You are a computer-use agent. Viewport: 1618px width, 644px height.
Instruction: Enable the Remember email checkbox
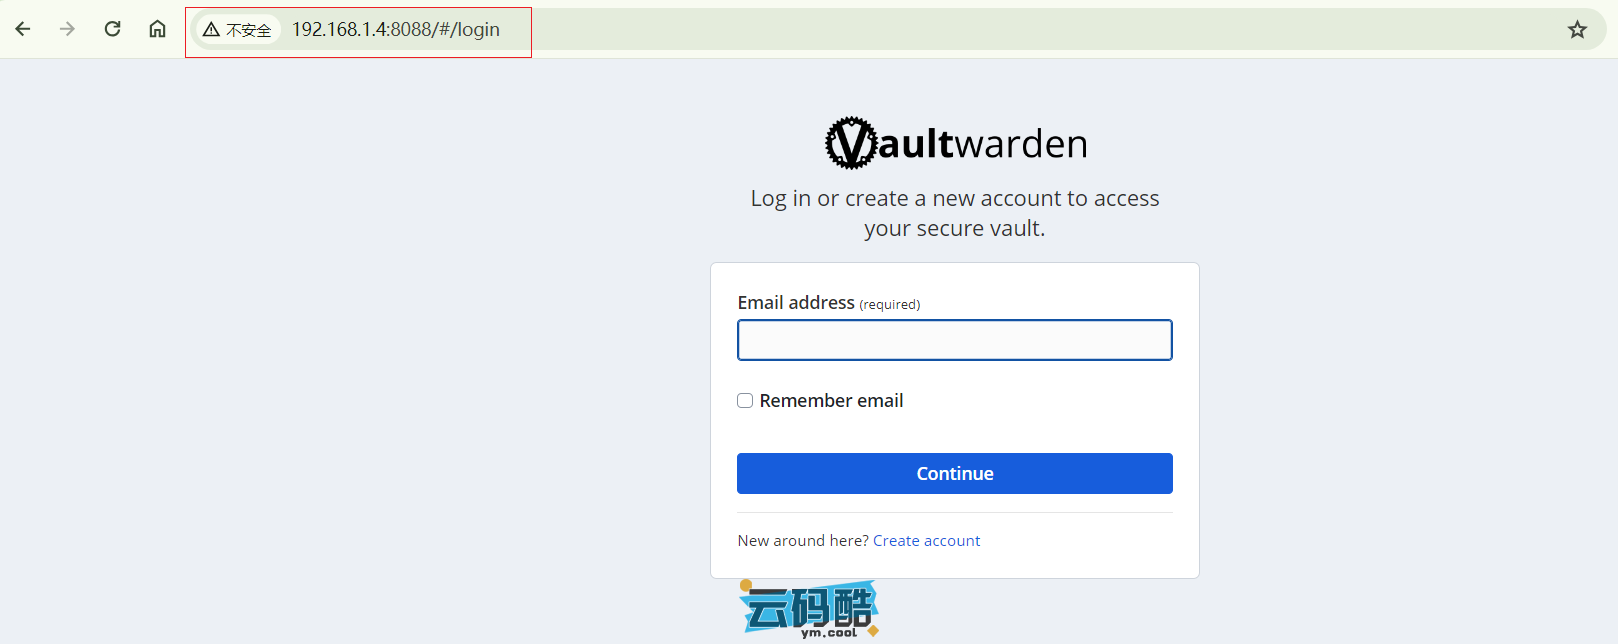[x=745, y=400]
